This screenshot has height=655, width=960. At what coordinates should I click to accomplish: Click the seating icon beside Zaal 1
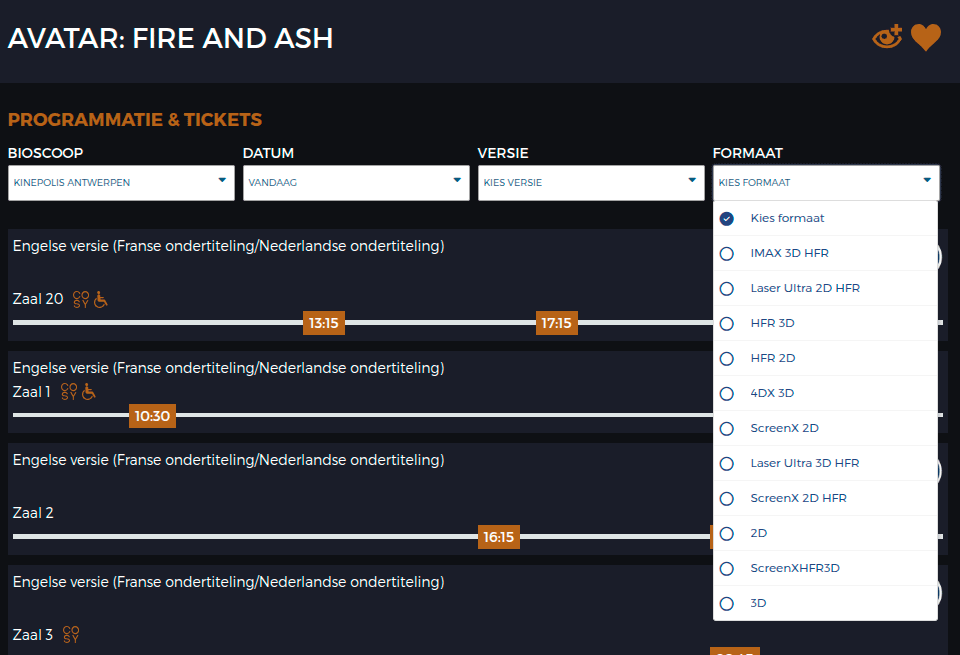[69, 392]
